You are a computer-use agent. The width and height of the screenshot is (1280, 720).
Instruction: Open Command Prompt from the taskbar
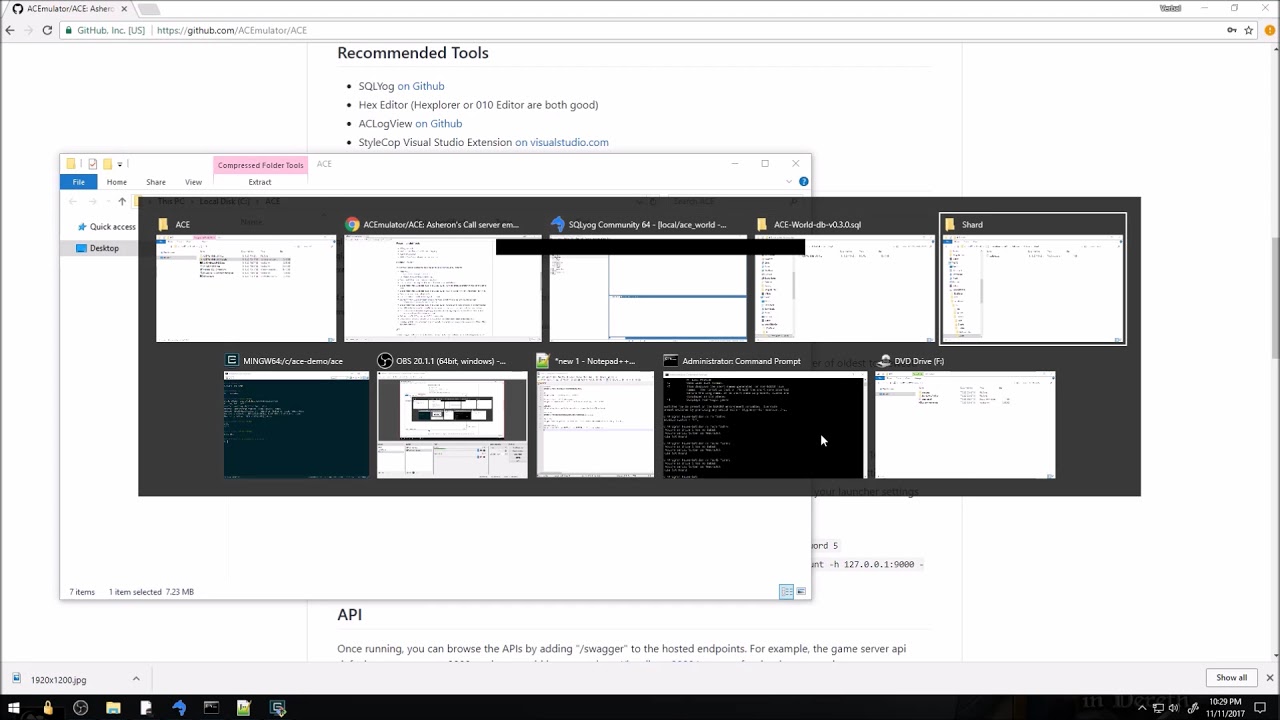tap(211, 708)
